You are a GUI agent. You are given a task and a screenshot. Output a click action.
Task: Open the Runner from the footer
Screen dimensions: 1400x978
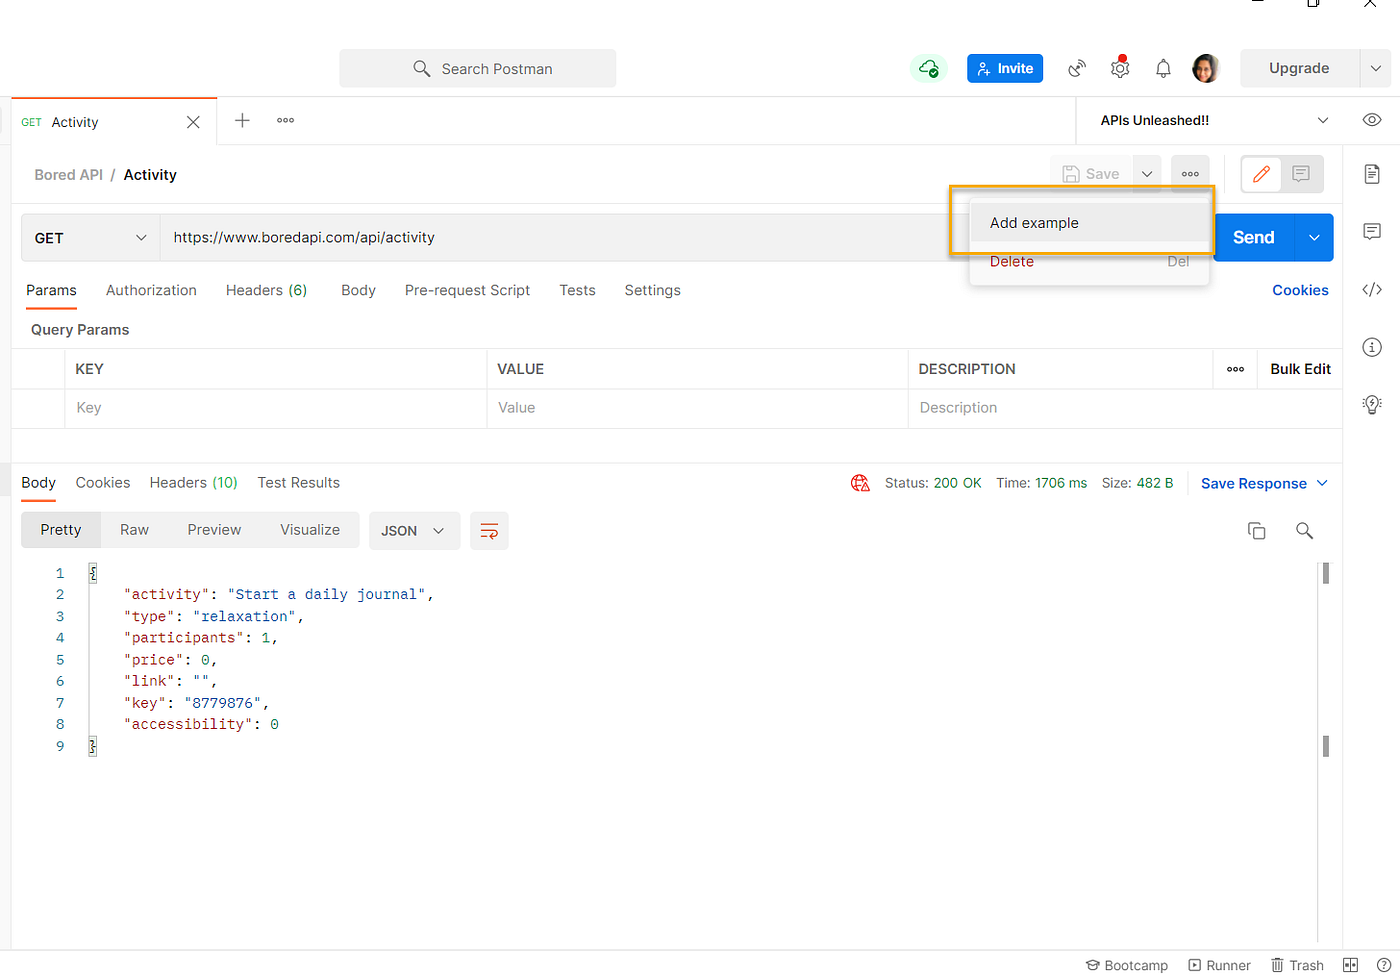[1219, 965]
